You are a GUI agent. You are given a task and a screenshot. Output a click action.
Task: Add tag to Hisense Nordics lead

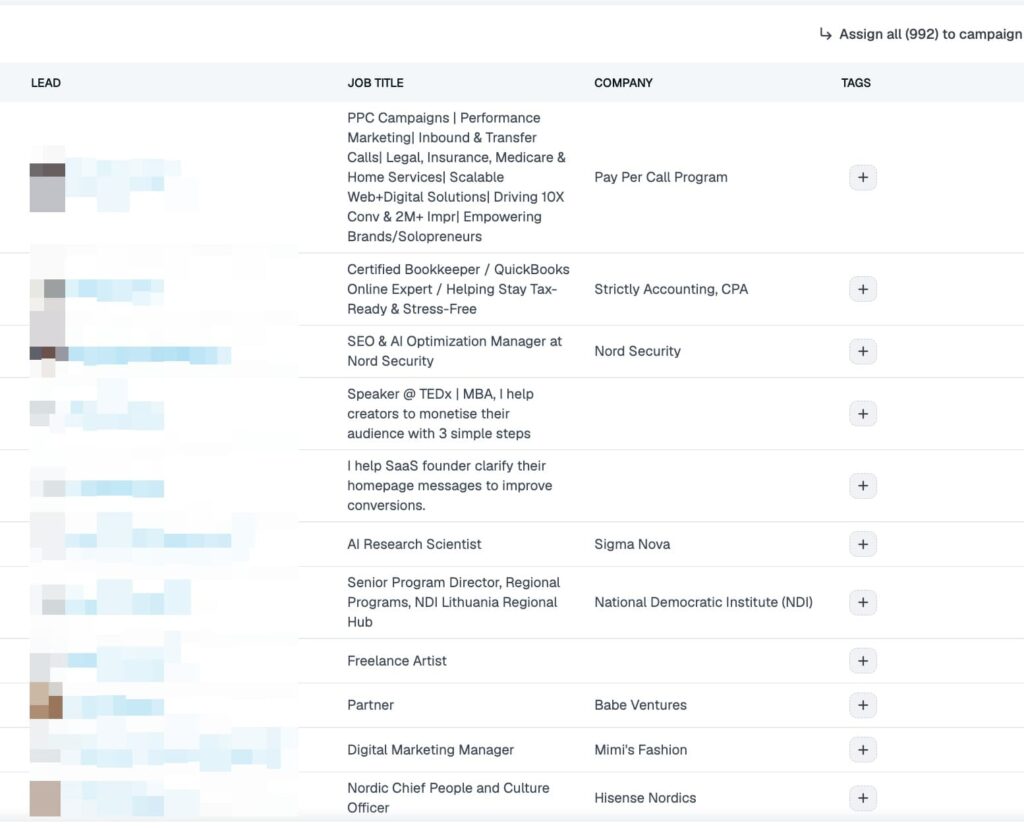tap(863, 798)
